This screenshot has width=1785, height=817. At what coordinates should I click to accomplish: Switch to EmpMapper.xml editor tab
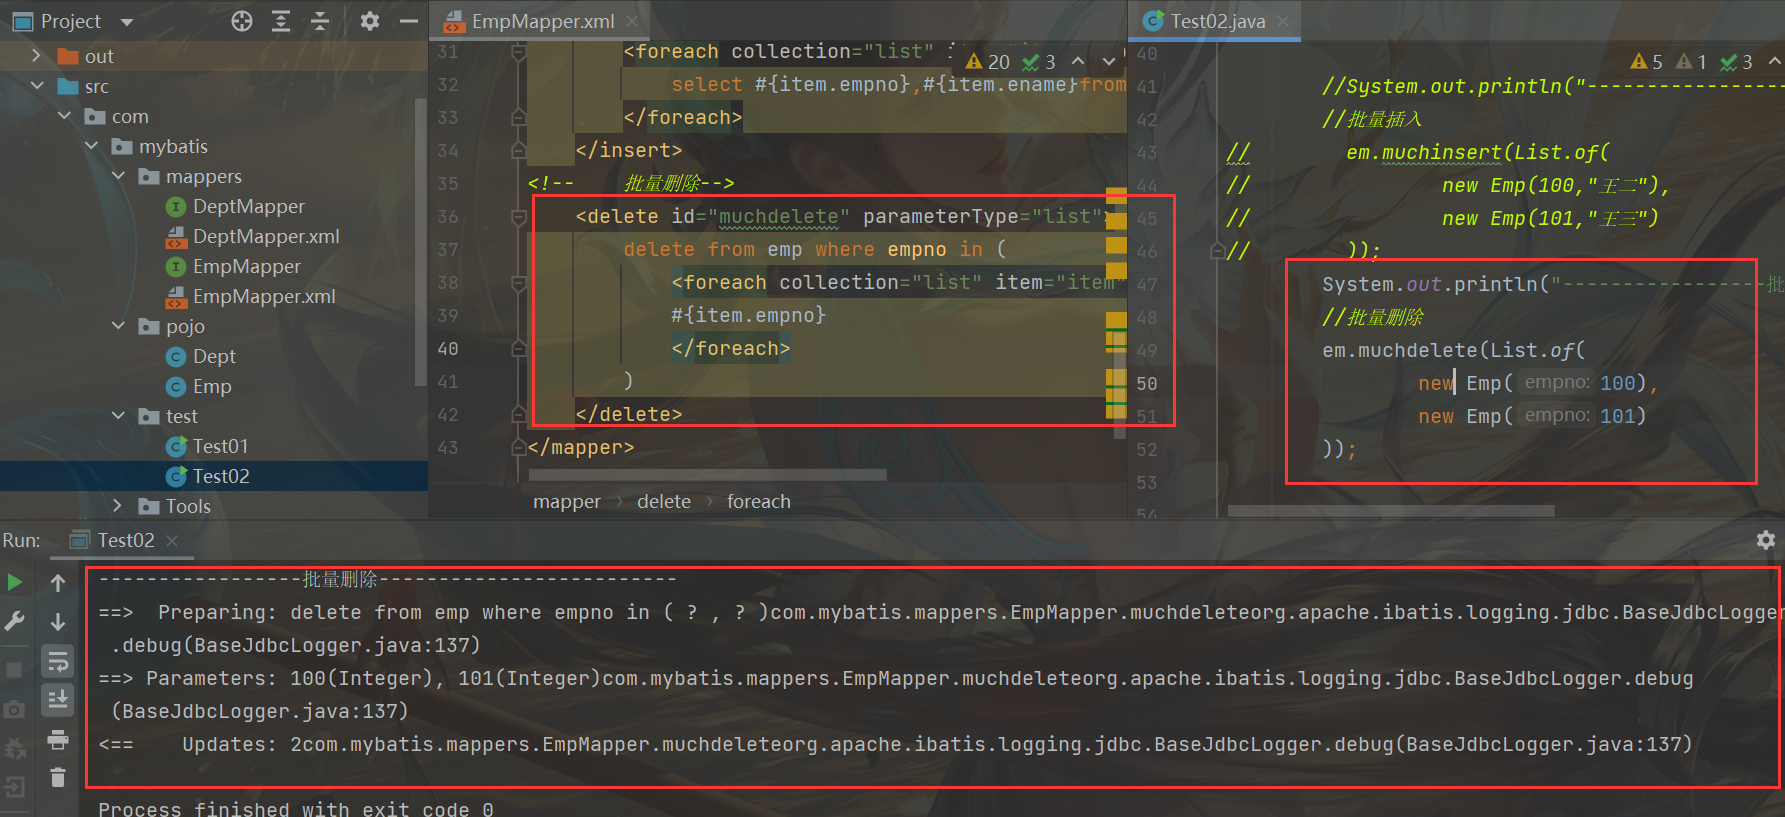(x=543, y=21)
